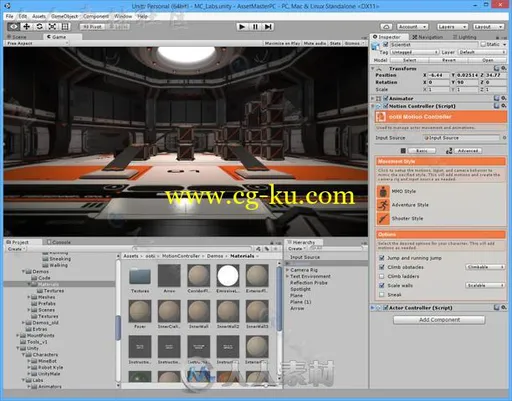The image size is (512, 401).
Task: Switch to the Lighting tab
Action: 464,37
